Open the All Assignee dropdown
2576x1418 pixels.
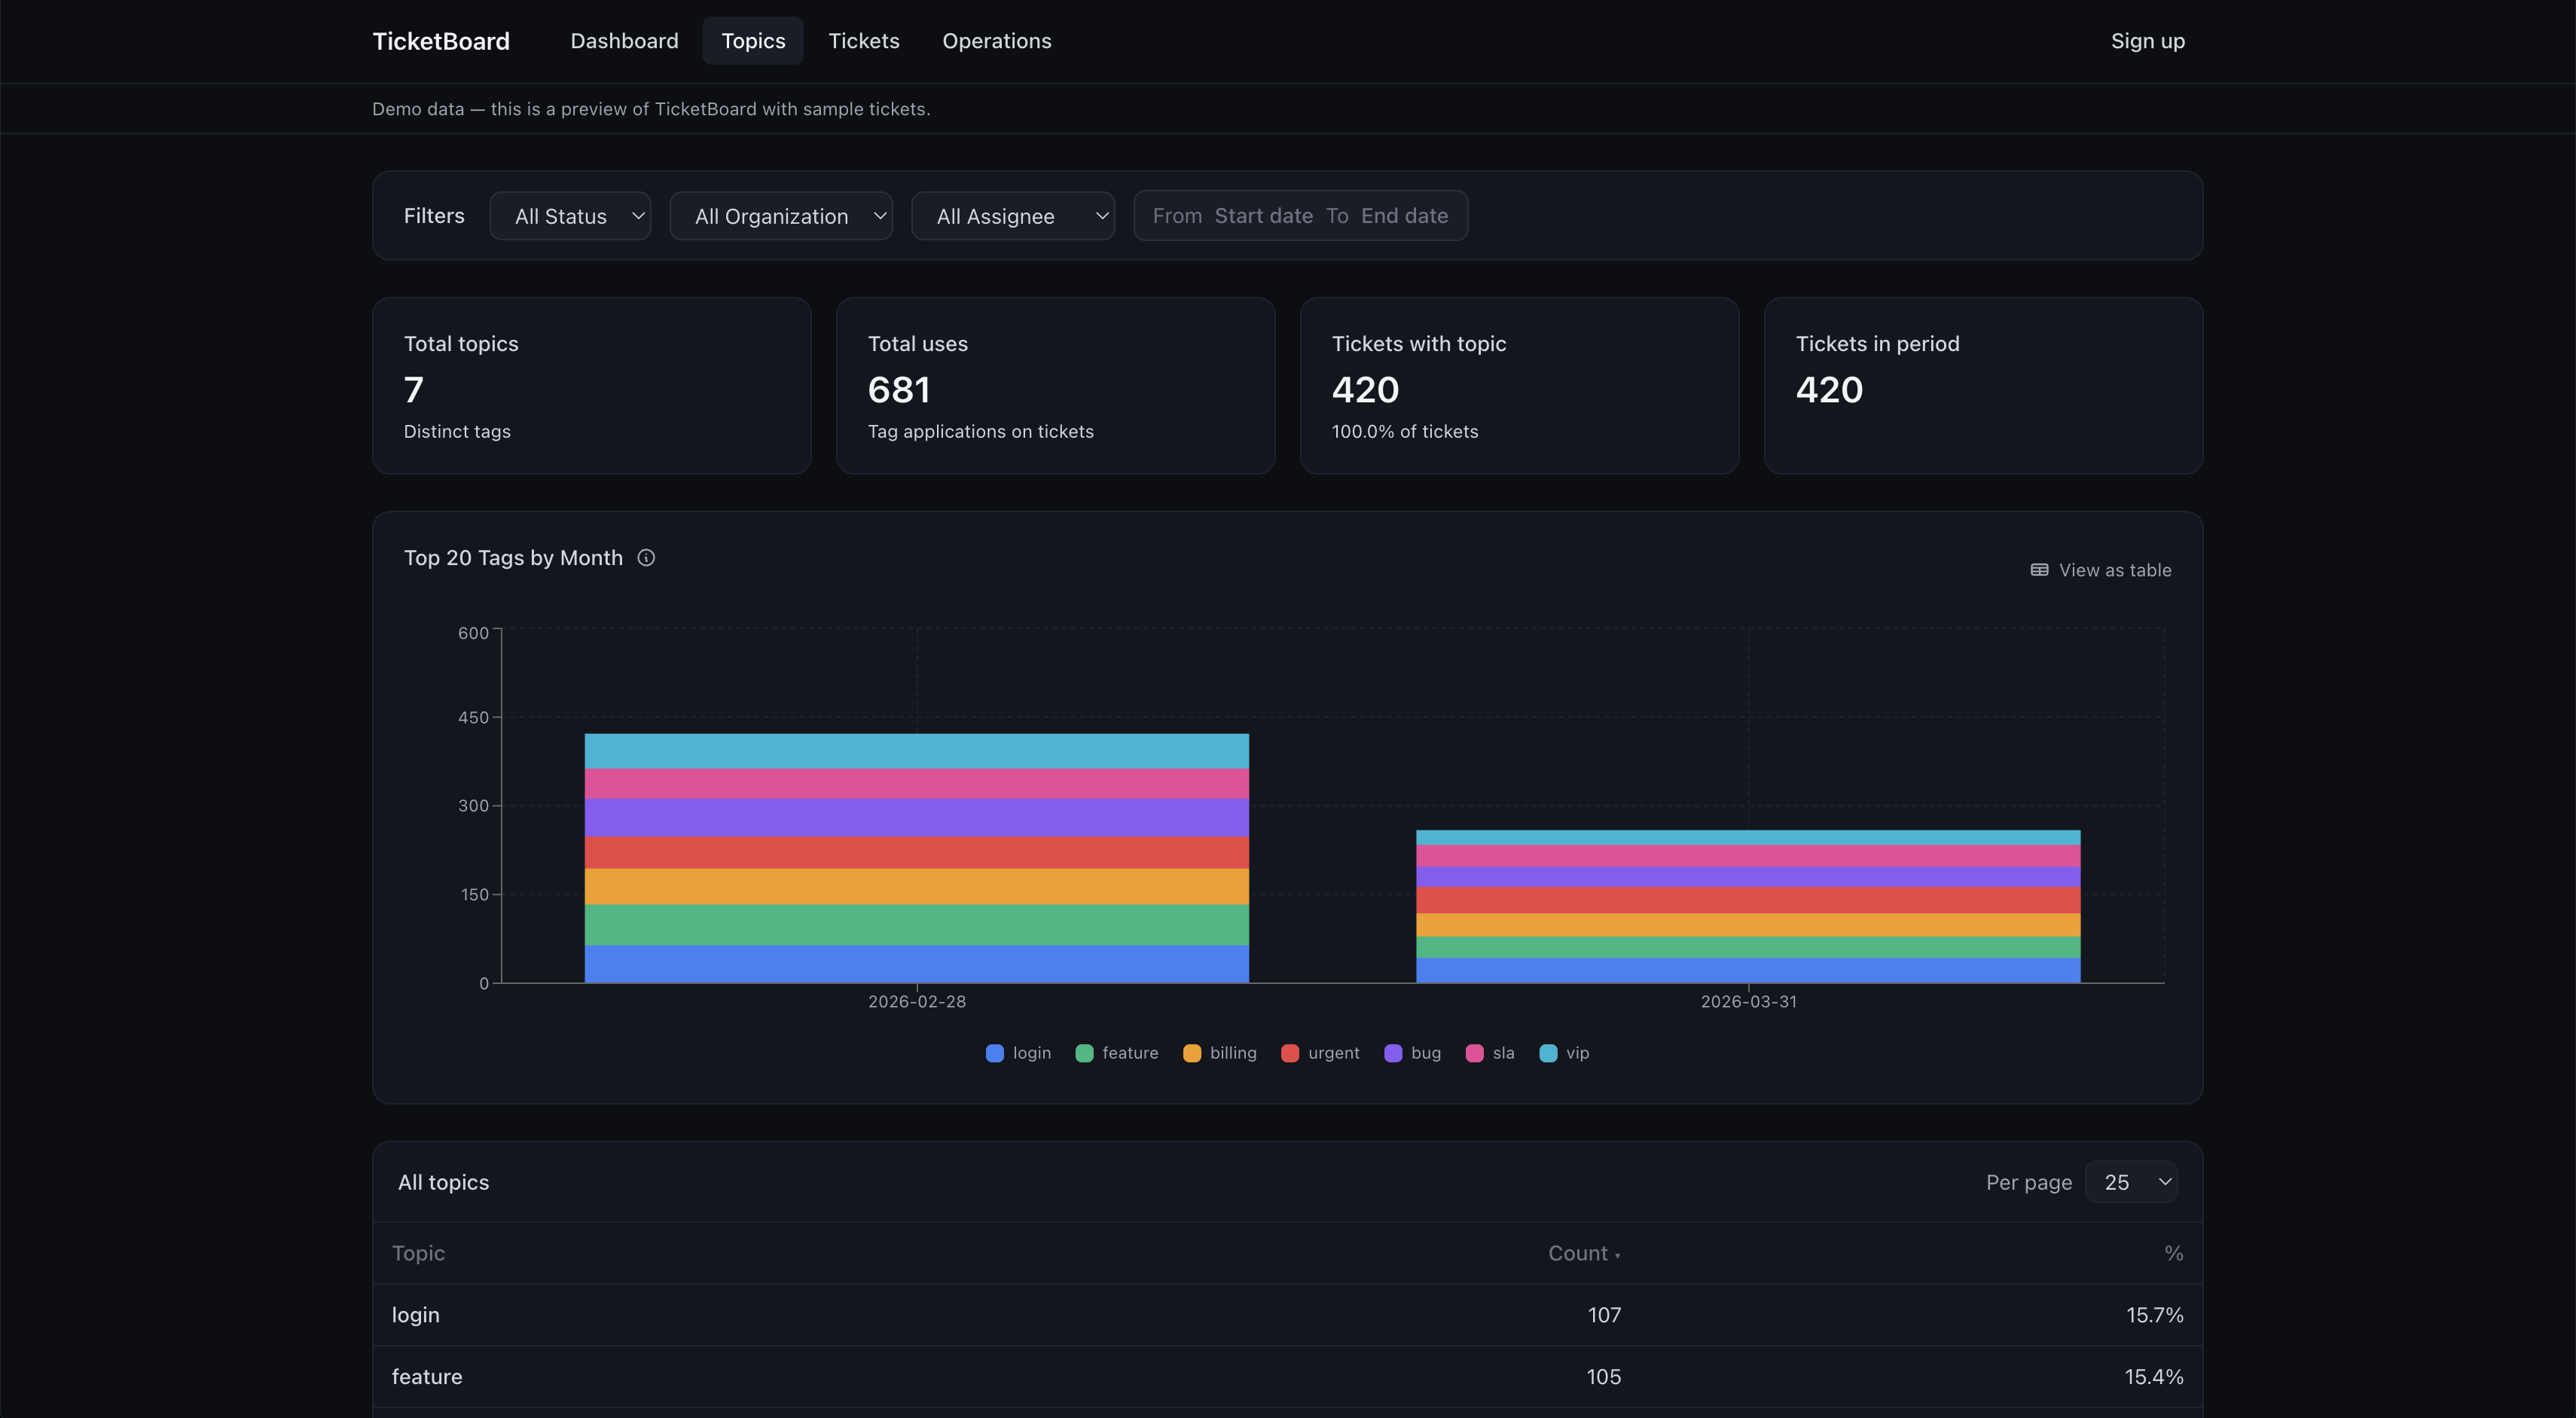[1013, 216]
